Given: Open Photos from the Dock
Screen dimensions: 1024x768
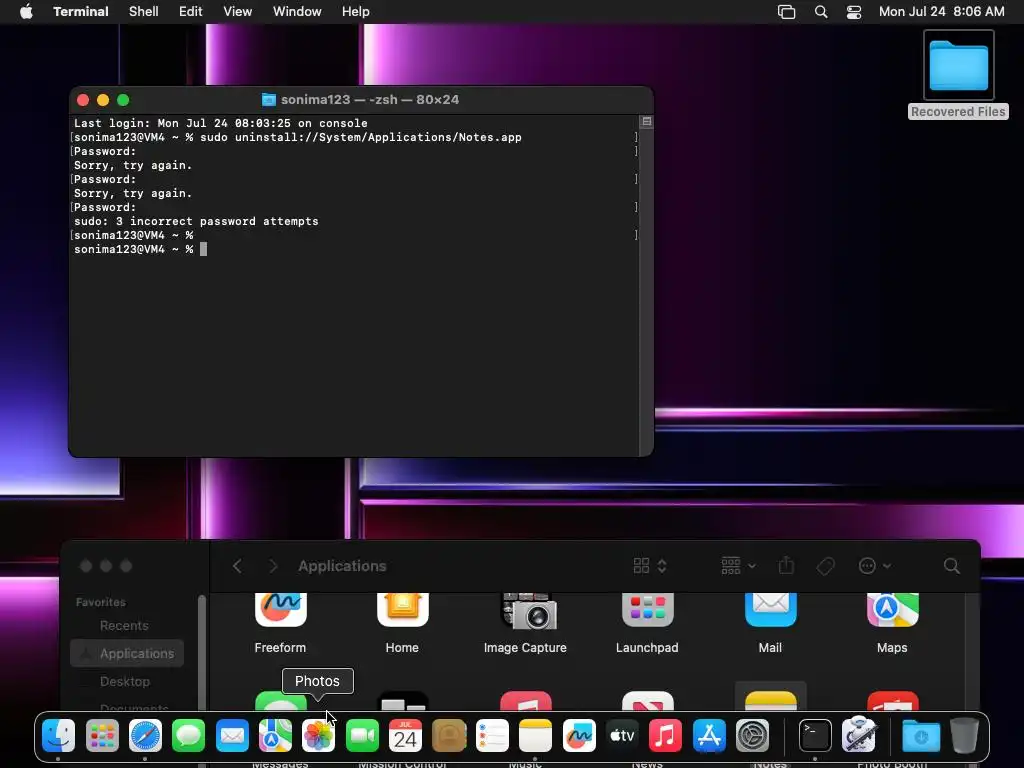Looking at the screenshot, I should [x=318, y=735].
